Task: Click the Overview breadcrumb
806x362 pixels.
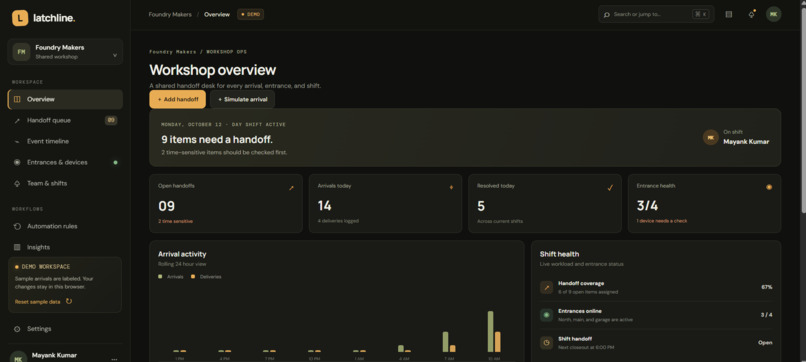Action: click(x=217, y=14)
